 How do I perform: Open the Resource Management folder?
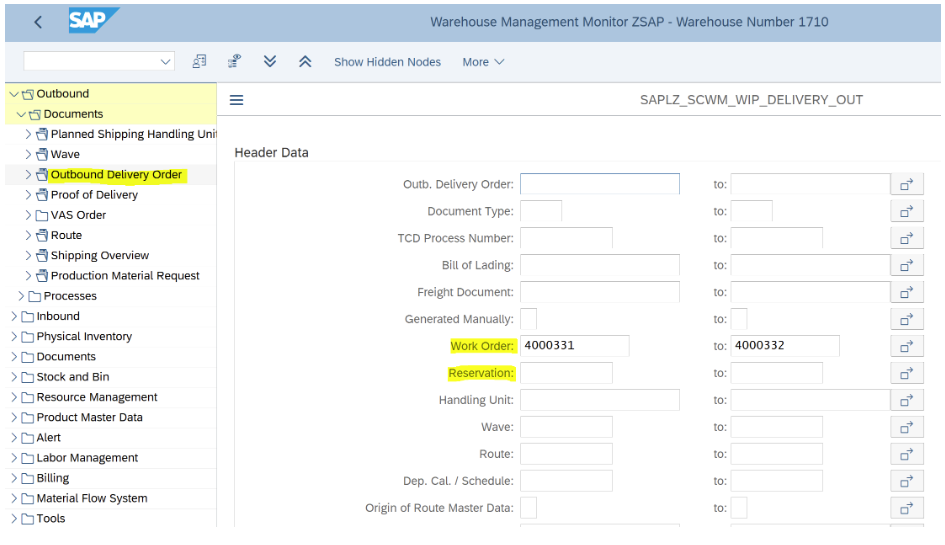tap(96, 397)
